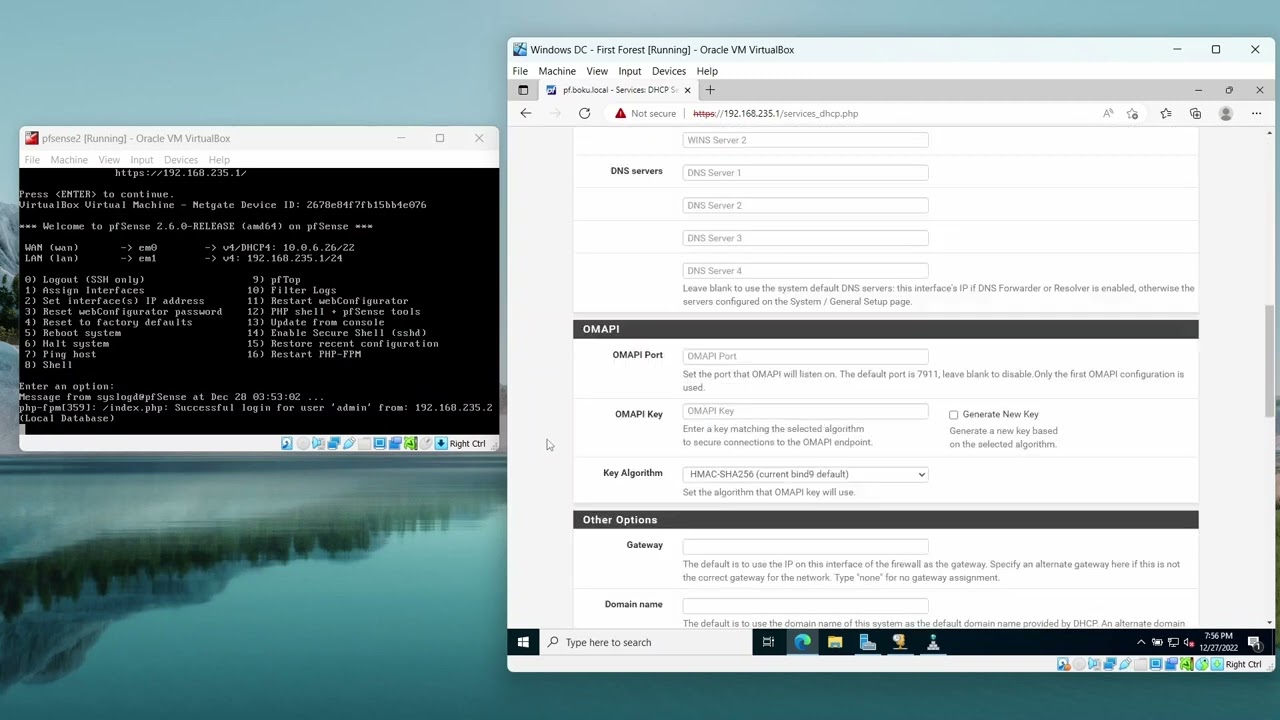1280x720 pixels.
Task: Open View menu in Windows DC window
Action: click(x=597, y=71)
